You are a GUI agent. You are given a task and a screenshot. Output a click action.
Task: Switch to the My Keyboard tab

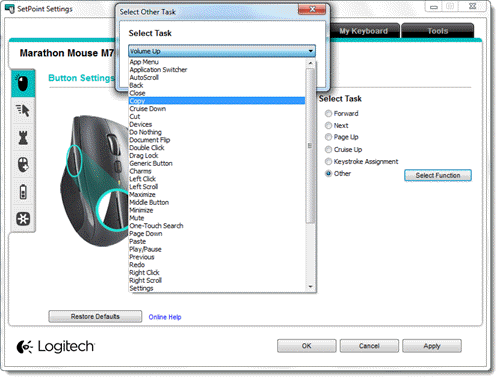pyautogui.click(x=364, y=31)
